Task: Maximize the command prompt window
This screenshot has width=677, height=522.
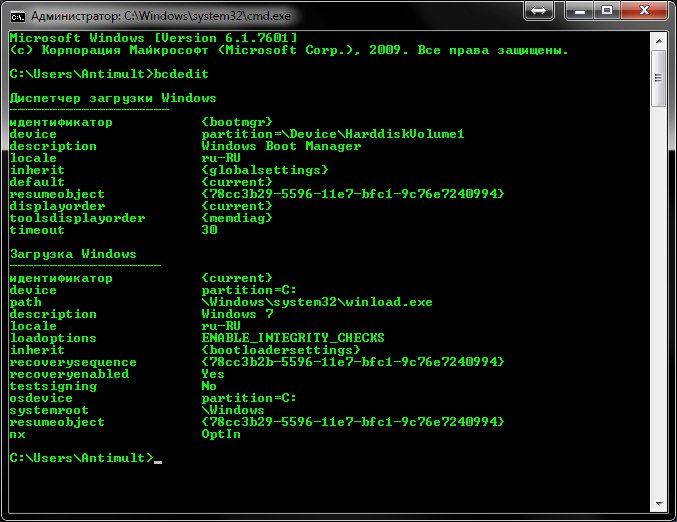Action: tap(607, 10)
